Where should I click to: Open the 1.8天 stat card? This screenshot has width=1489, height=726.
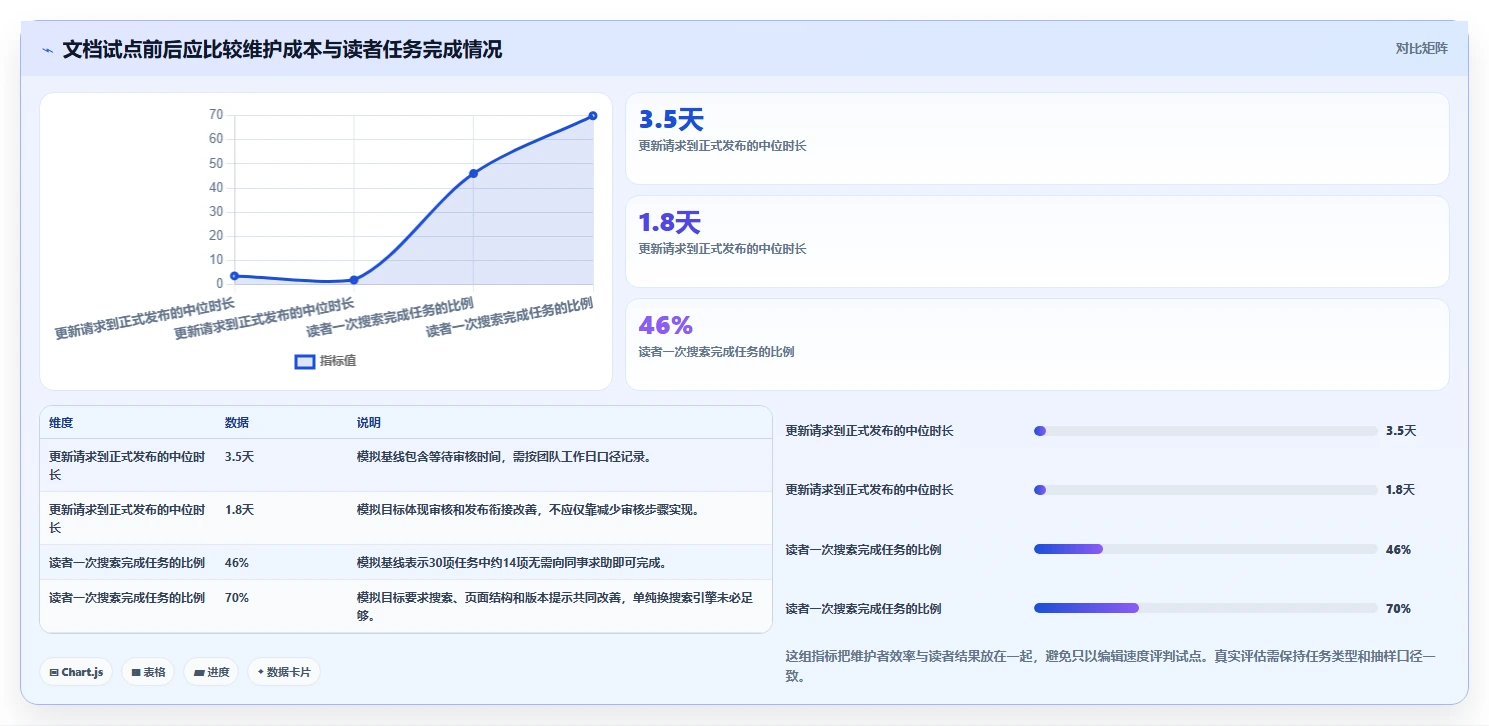coord(1037,241)
